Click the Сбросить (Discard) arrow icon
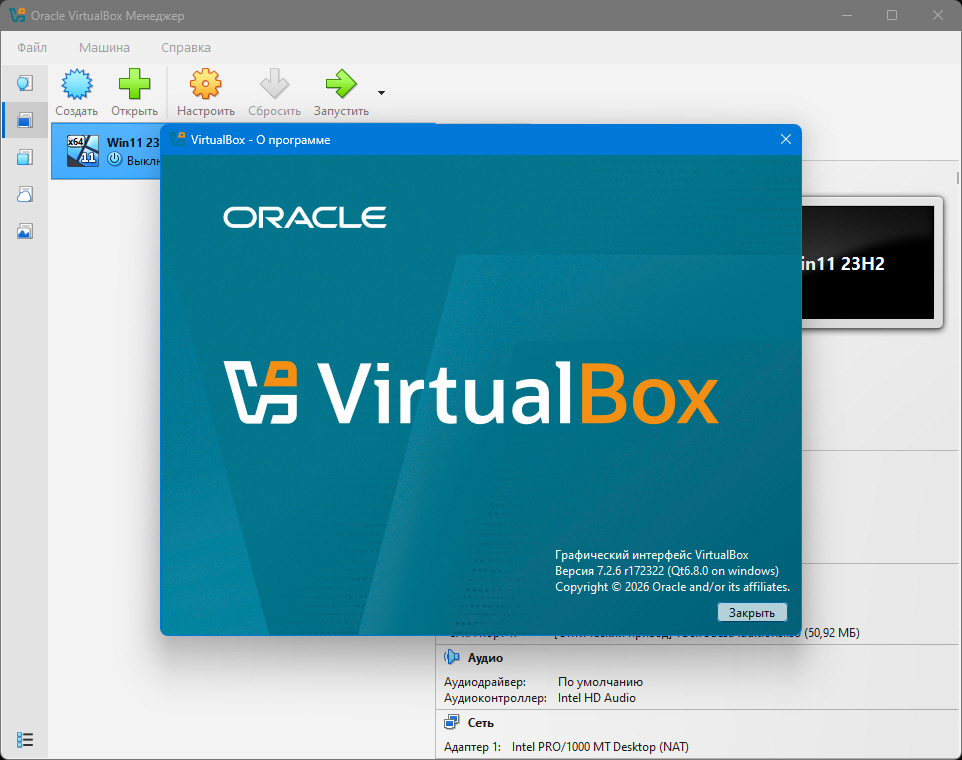Screen dimensions: 962x760 [274, 84]
